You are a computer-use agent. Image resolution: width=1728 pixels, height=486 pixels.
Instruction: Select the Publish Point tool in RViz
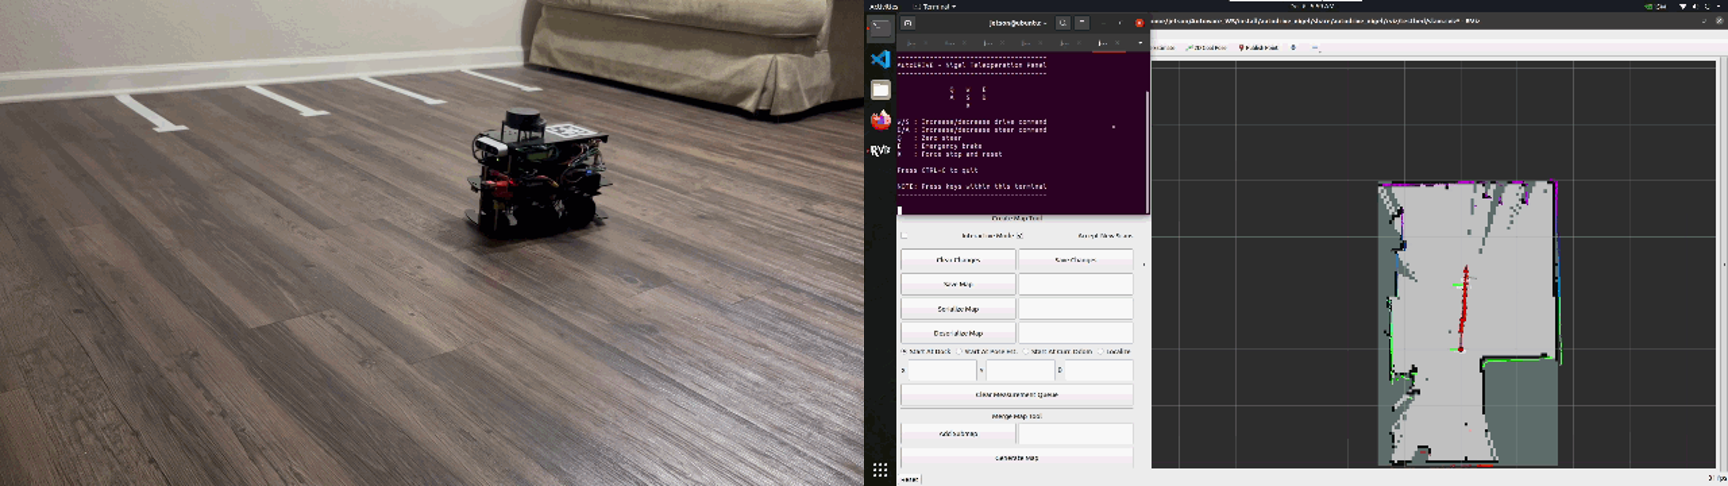[1259, 47]
